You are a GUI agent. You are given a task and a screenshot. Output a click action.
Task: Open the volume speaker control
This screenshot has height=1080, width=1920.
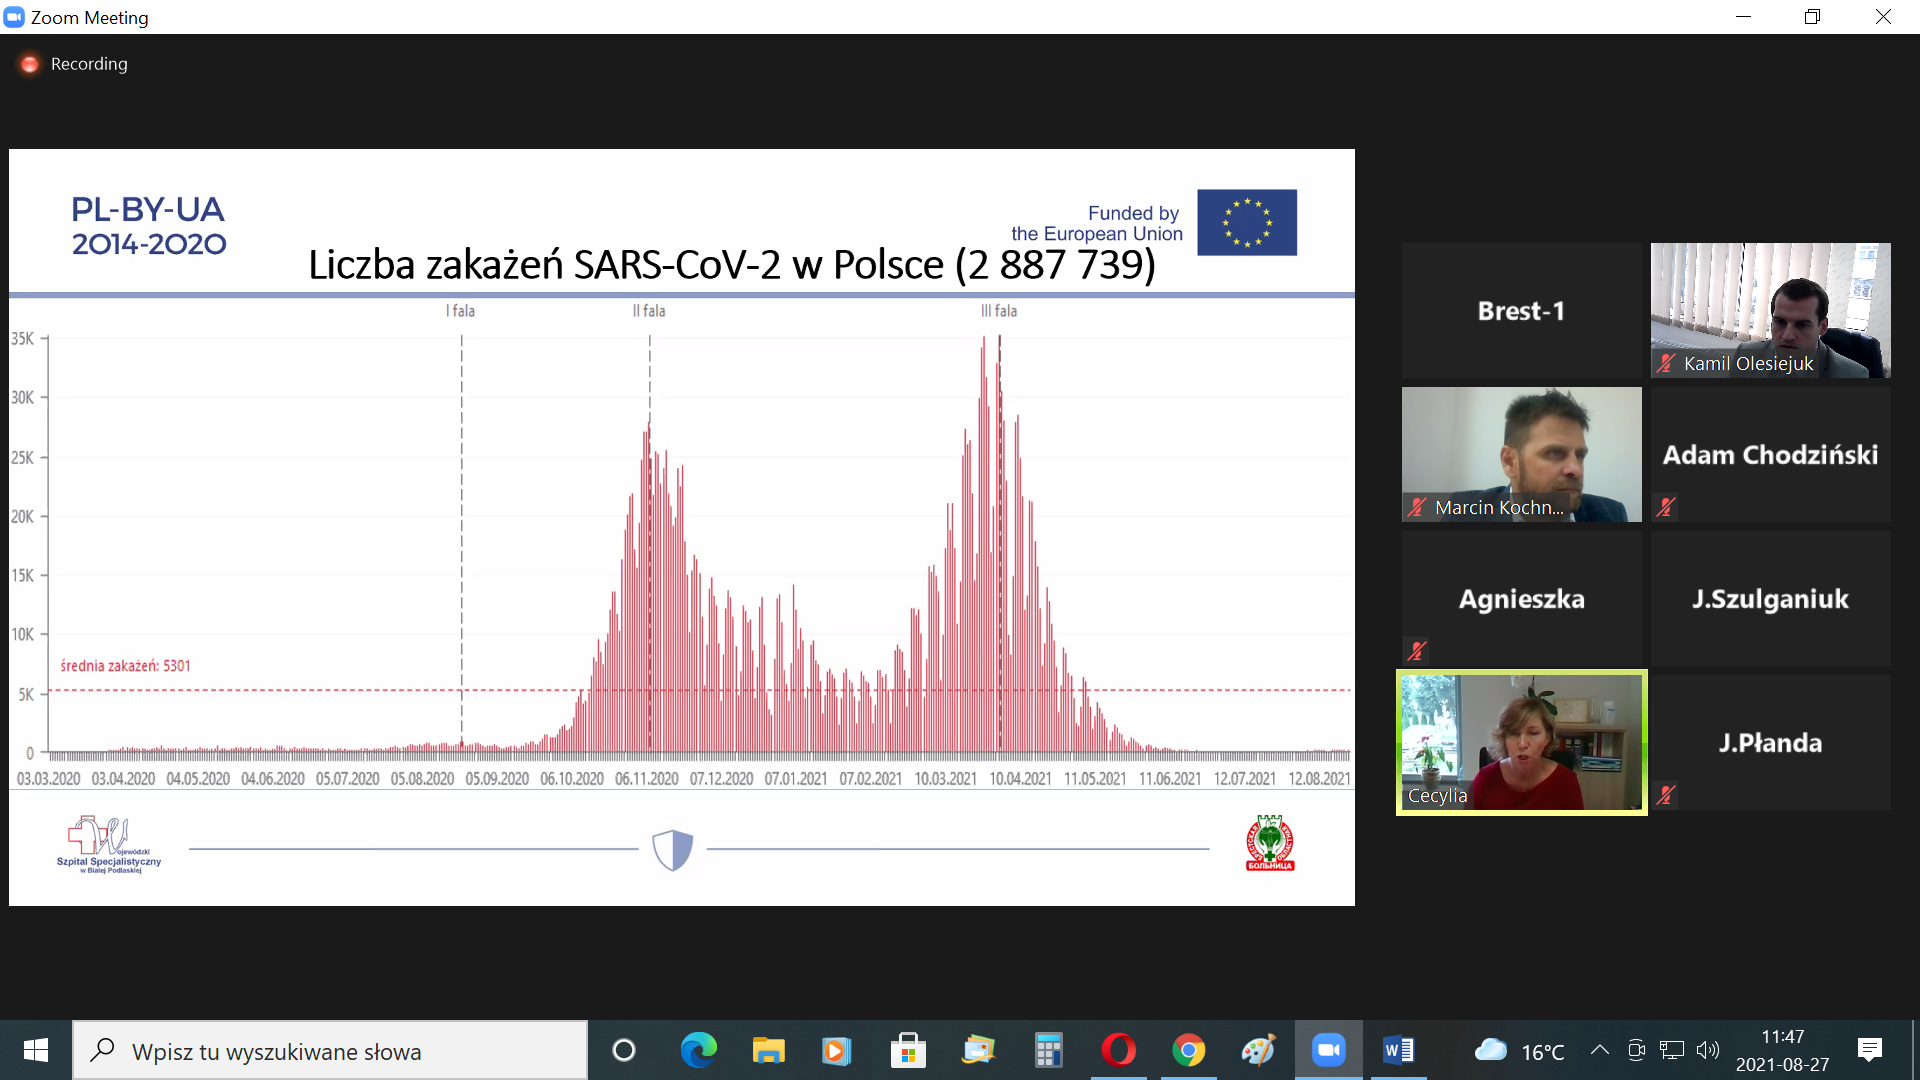tap(1708, 1050)
